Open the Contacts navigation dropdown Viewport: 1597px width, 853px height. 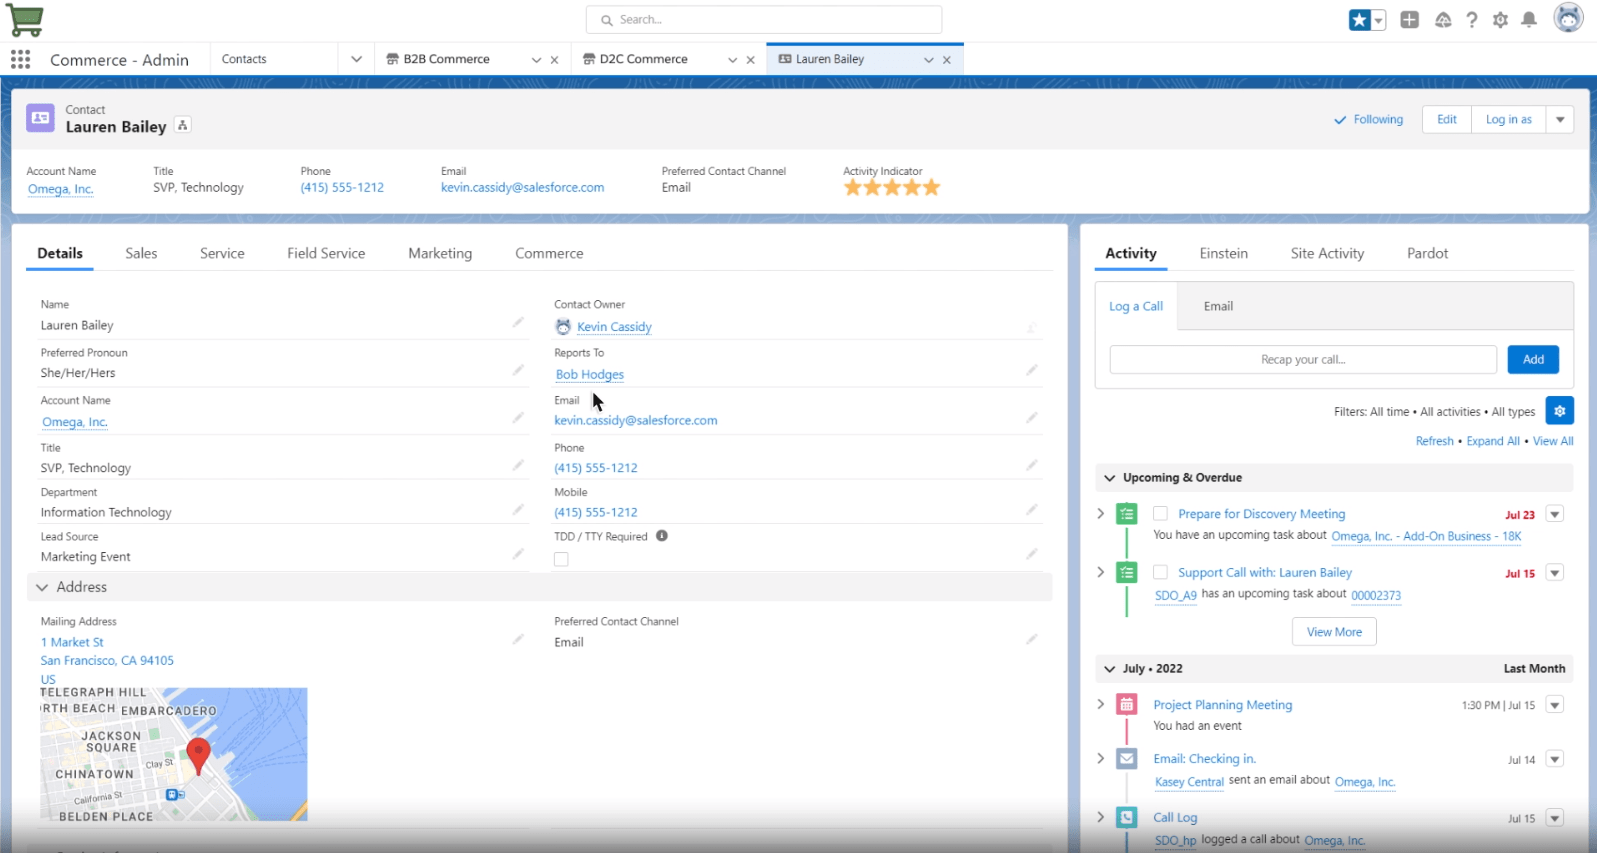point(356,59)
